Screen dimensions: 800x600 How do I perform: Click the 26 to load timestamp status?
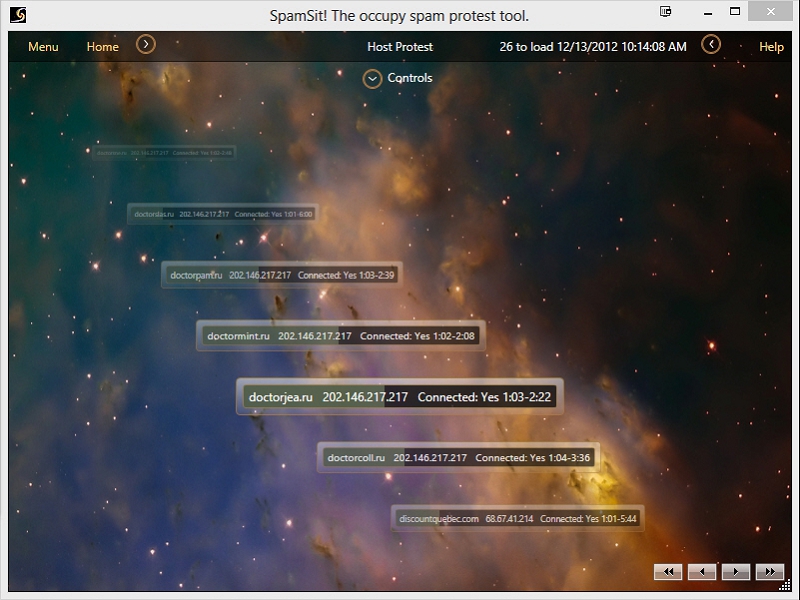(x=593, y=47)
